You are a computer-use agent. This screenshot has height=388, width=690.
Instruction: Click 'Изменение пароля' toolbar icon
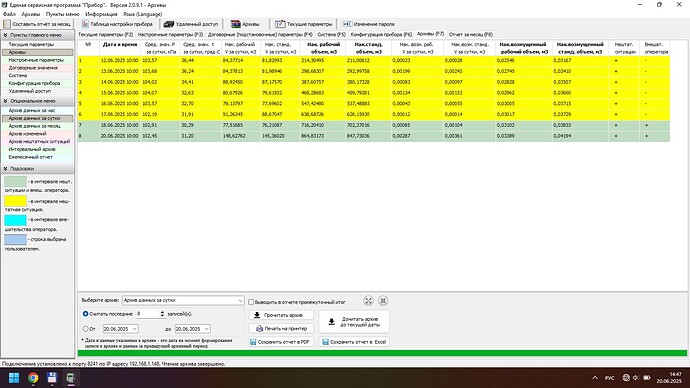[x=369, y=24]
